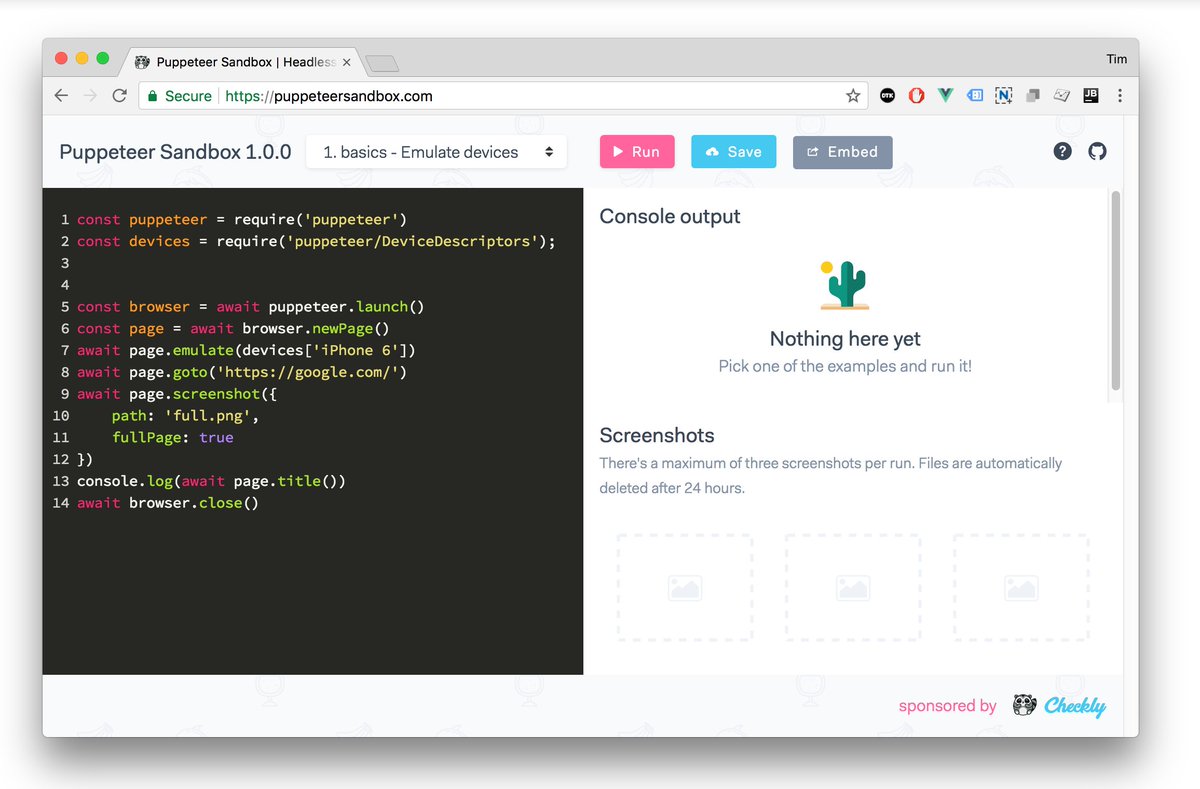Click the console.log page.title() line
Viewport: 1200px width, 789px height.
[211, 481]
